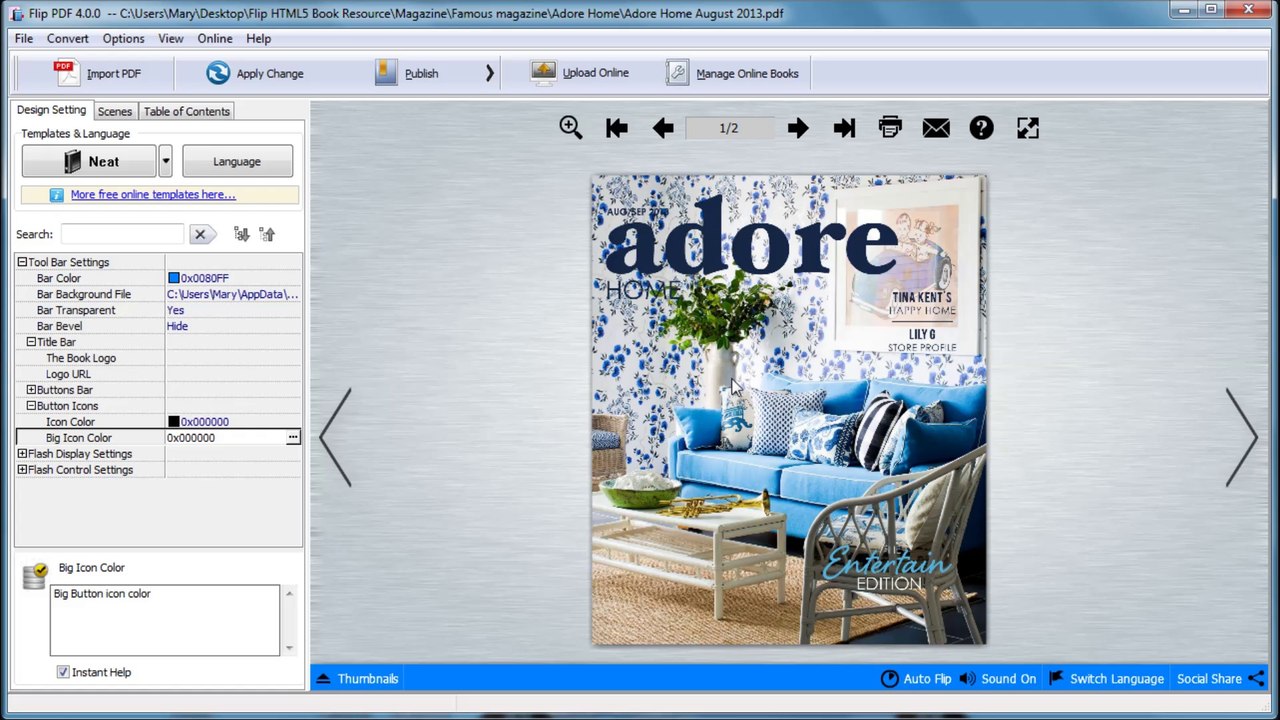Select the Design Setting tab

(52, 110)
